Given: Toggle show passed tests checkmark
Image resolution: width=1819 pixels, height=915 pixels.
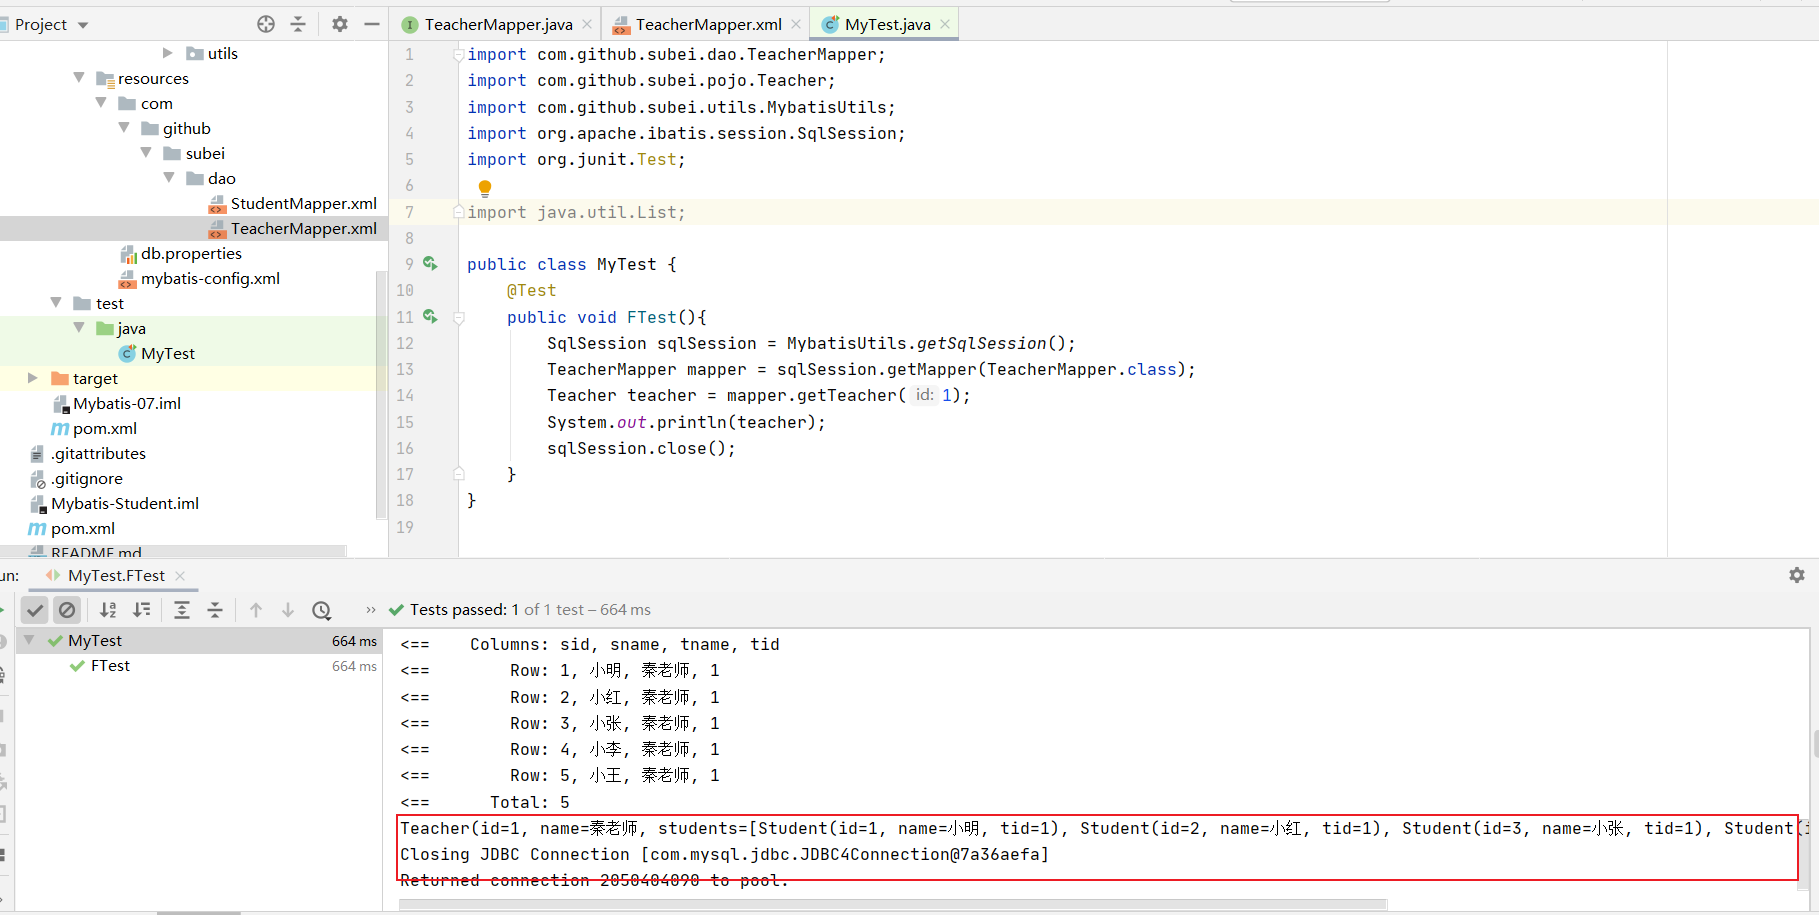Looking at the screenshot, I should coord(35,610).
